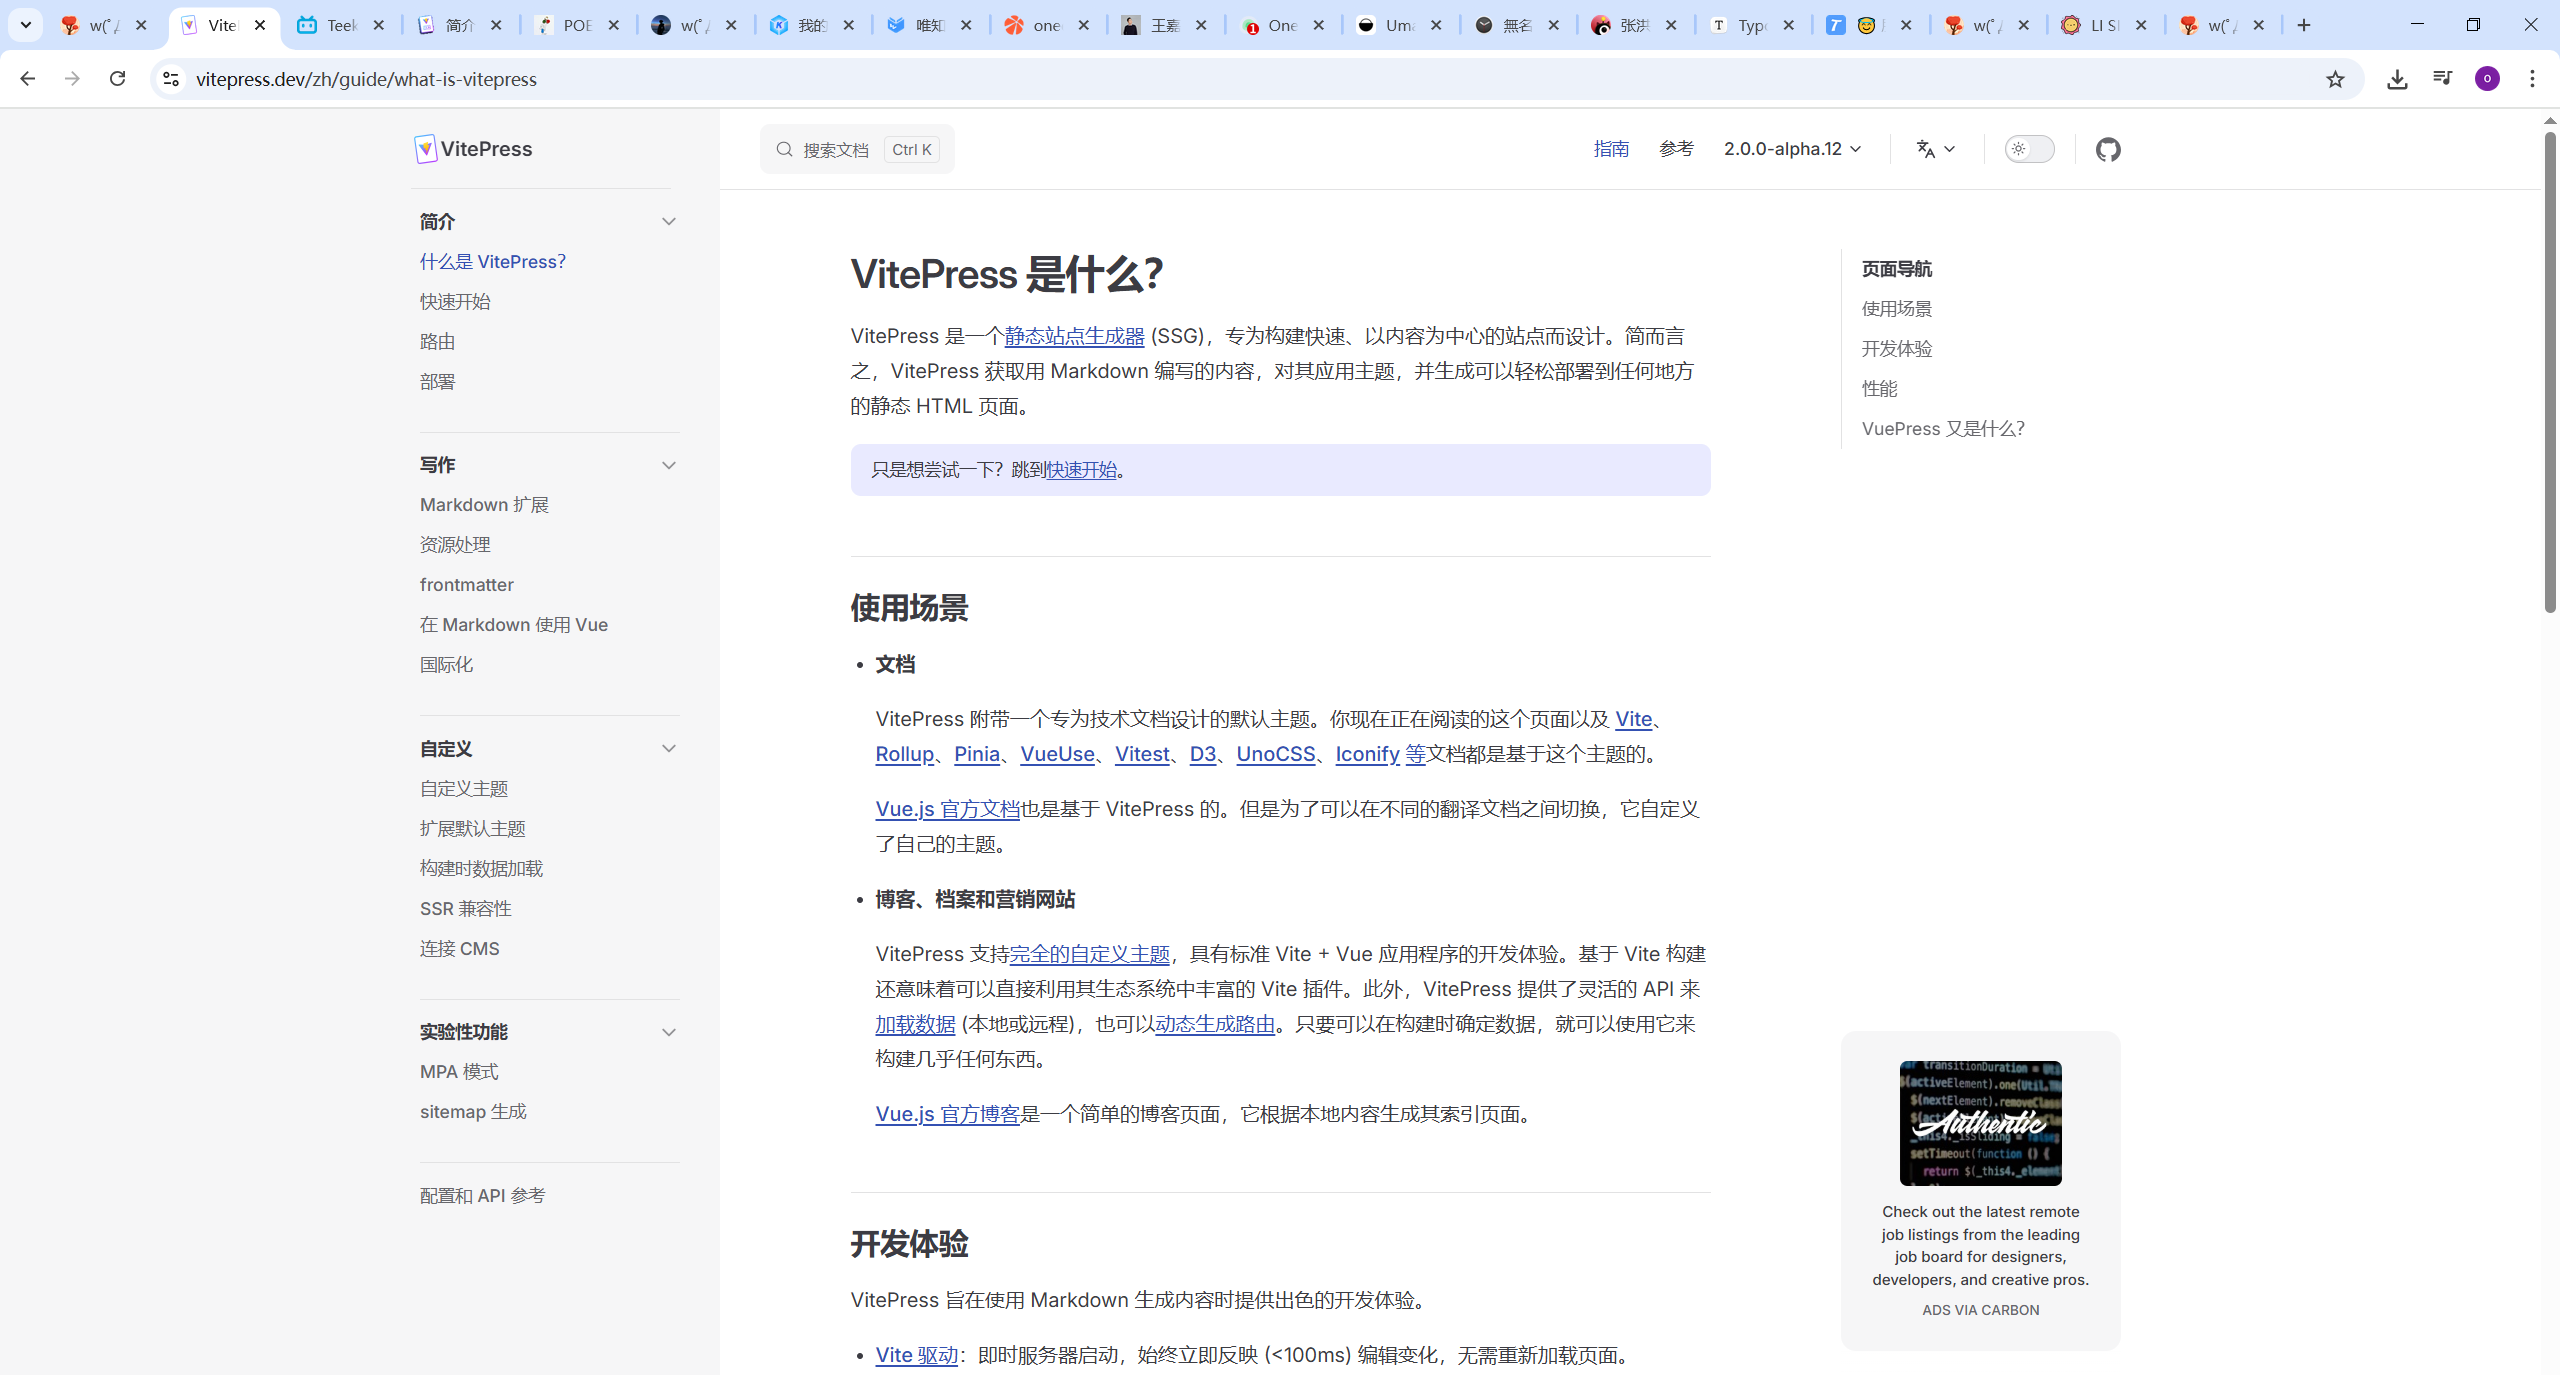The image size is (2560, 1375).
Task: Open 构建时数据加载 sidebar page
Action: point(481,868)
